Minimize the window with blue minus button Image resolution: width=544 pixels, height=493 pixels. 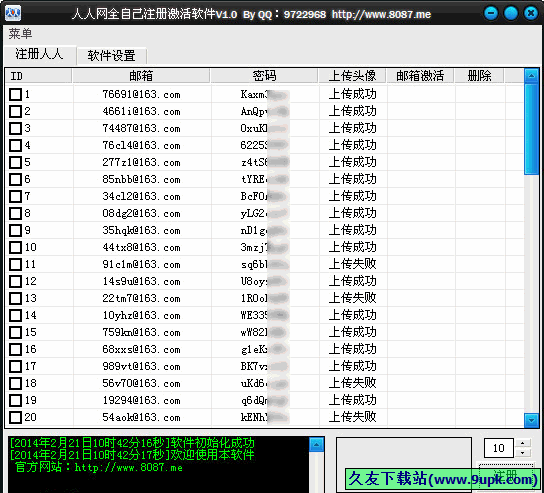(x=491, y=14)
